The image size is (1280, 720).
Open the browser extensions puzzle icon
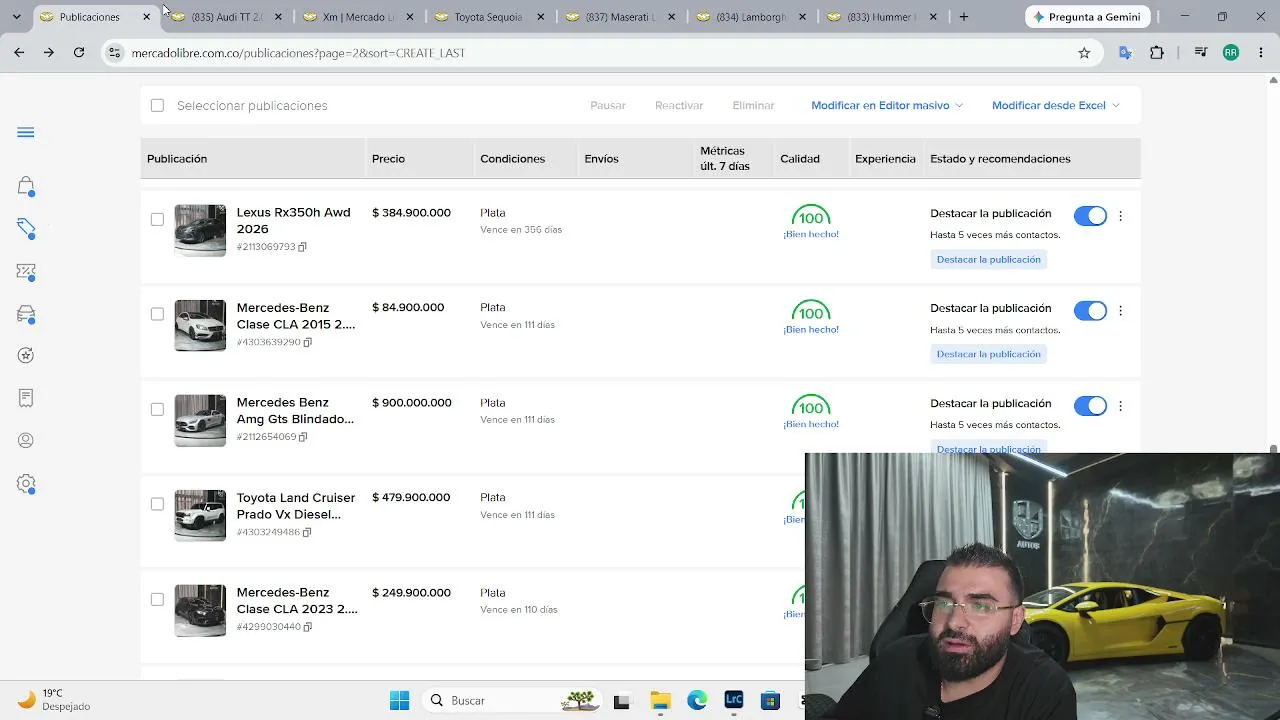[x=1157, y=53]
